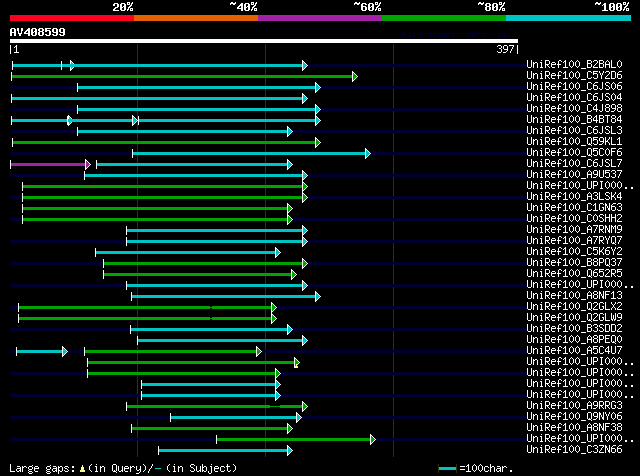The width and height of the screenshot is (640, 476).
Task: Select the UniRef100_C3ZN66 label
Action: [574, 450]
